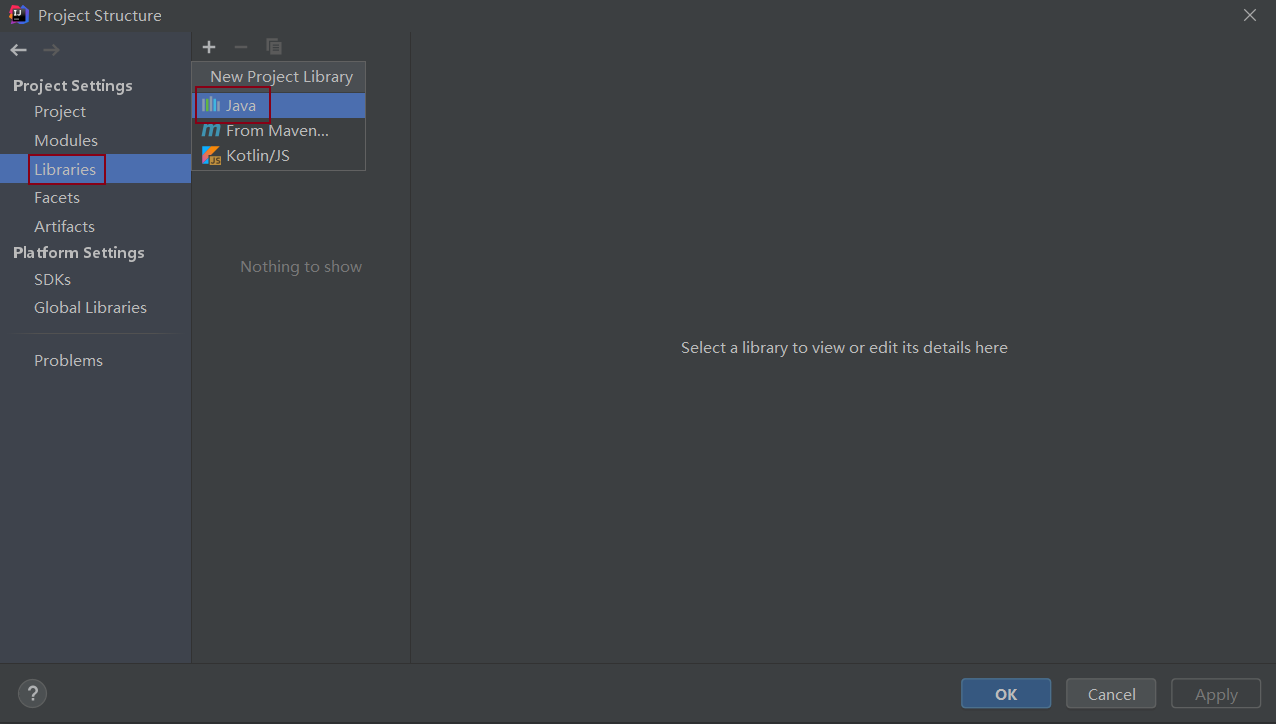This screenshot has width=1276, height=724.
Task: Click the back arrow navigation icon
Action: (19, 50)
